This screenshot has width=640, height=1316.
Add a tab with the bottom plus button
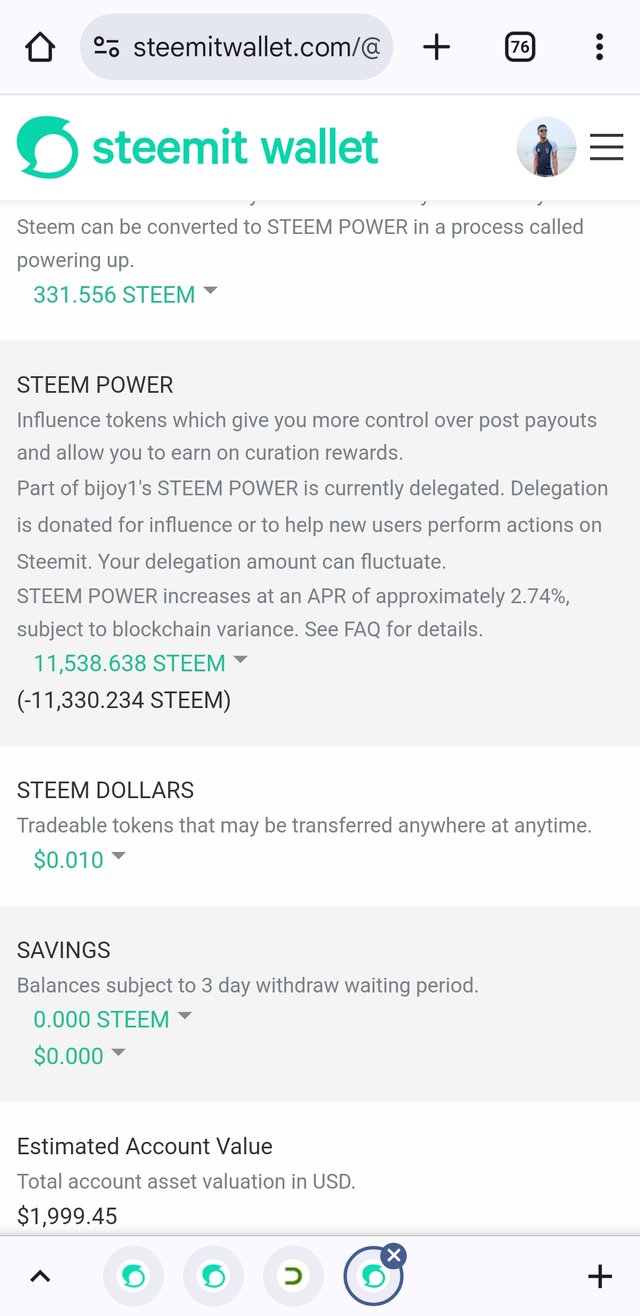(600, 1276)
